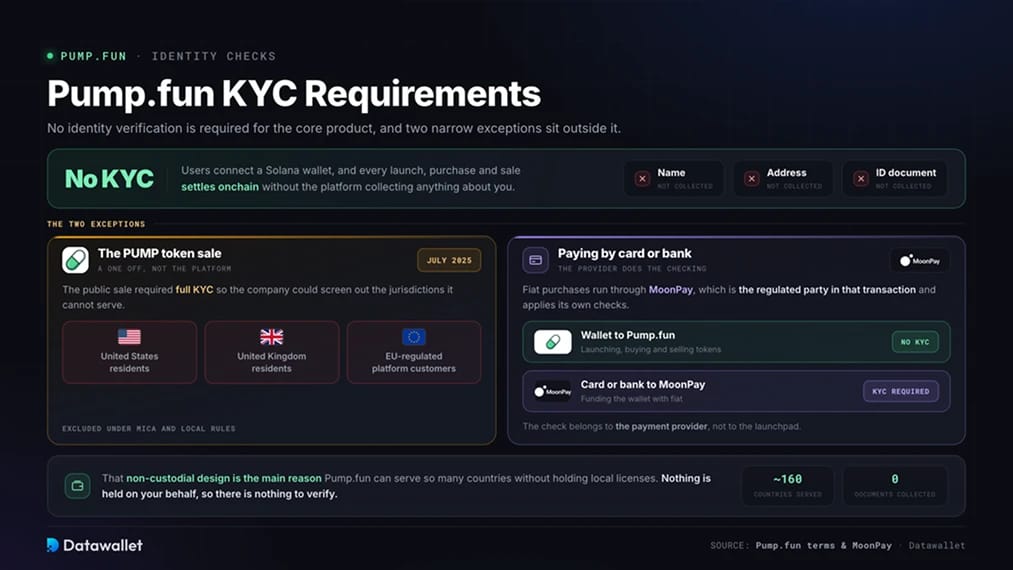The image size is (1013, 570).
Task: Click the full KYC highlighted text
Action: (x=194, y=290)
